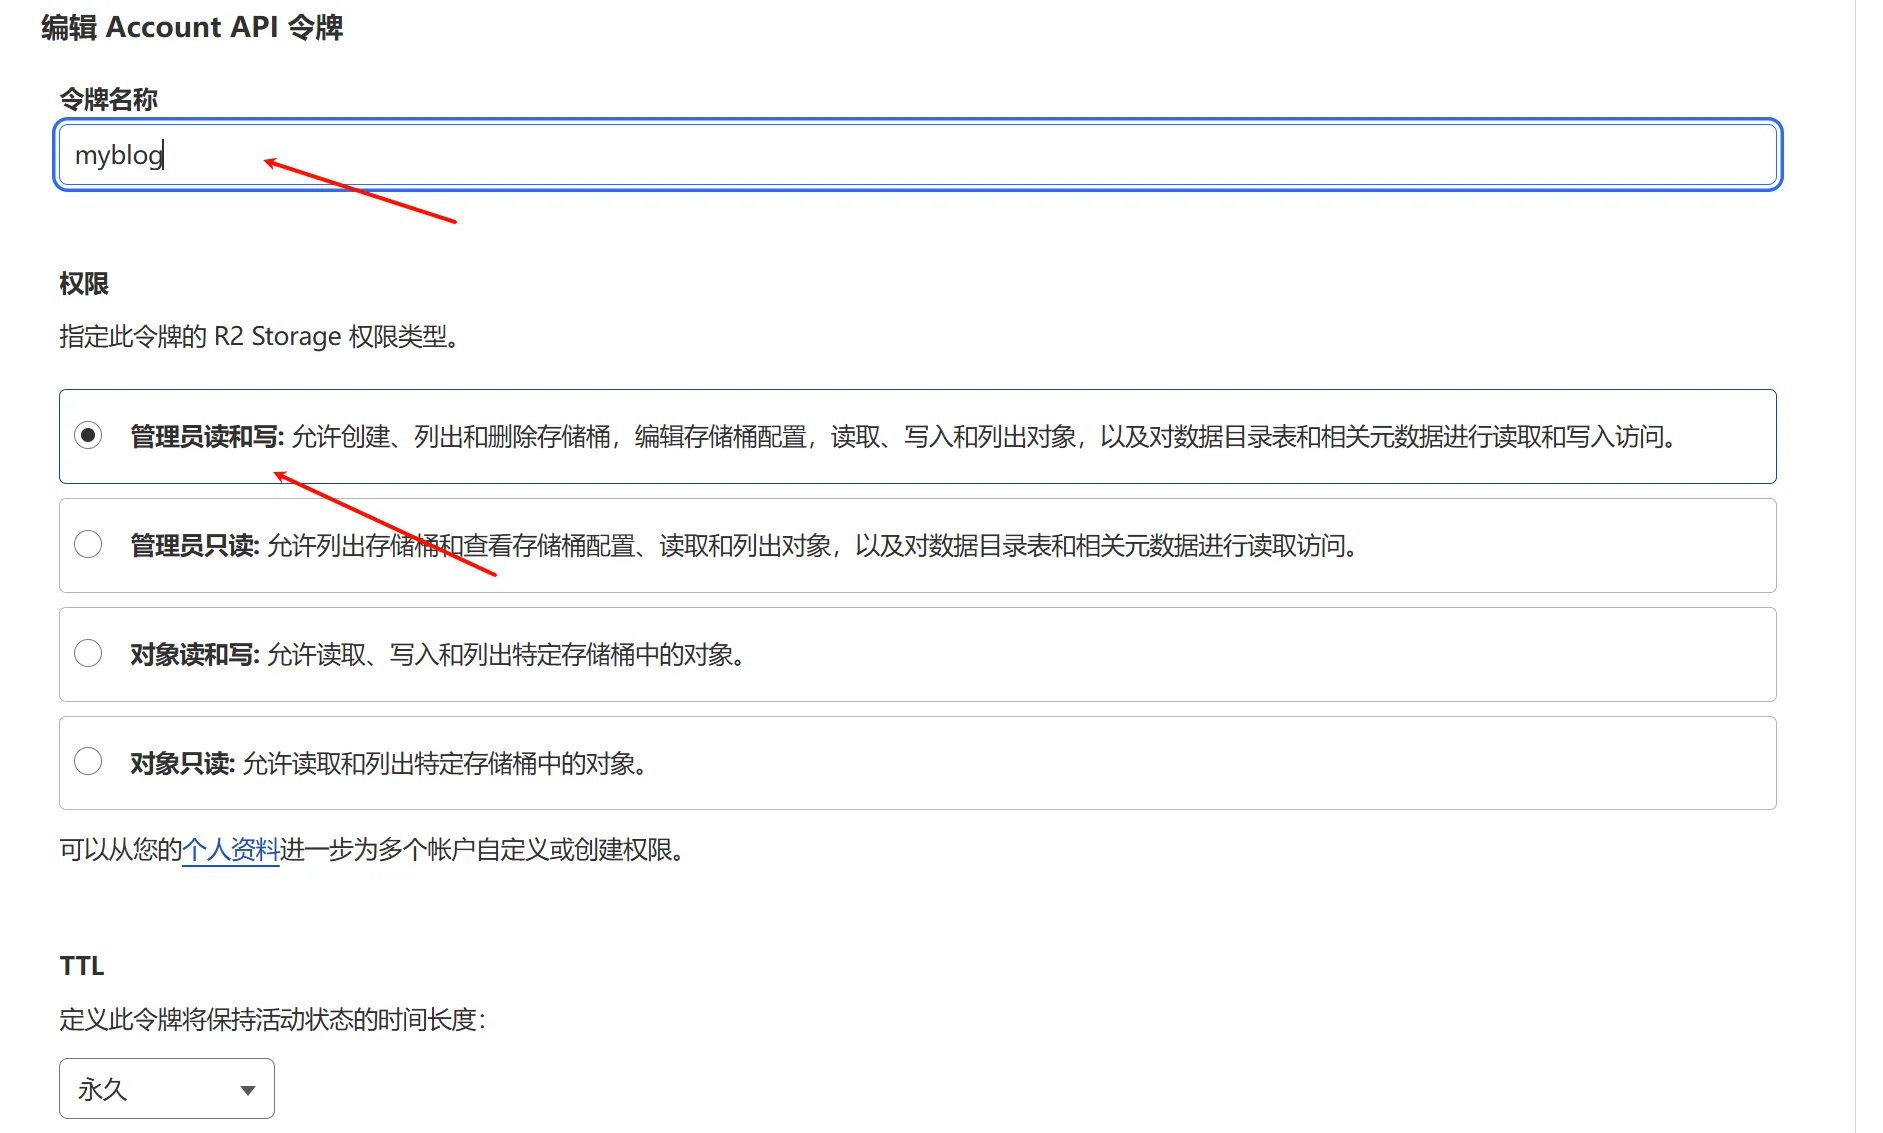The image size is (1883, 1133).
Task: Click the 编辑 Account API 令牌 page heading
Action: [x=192, y=27]
